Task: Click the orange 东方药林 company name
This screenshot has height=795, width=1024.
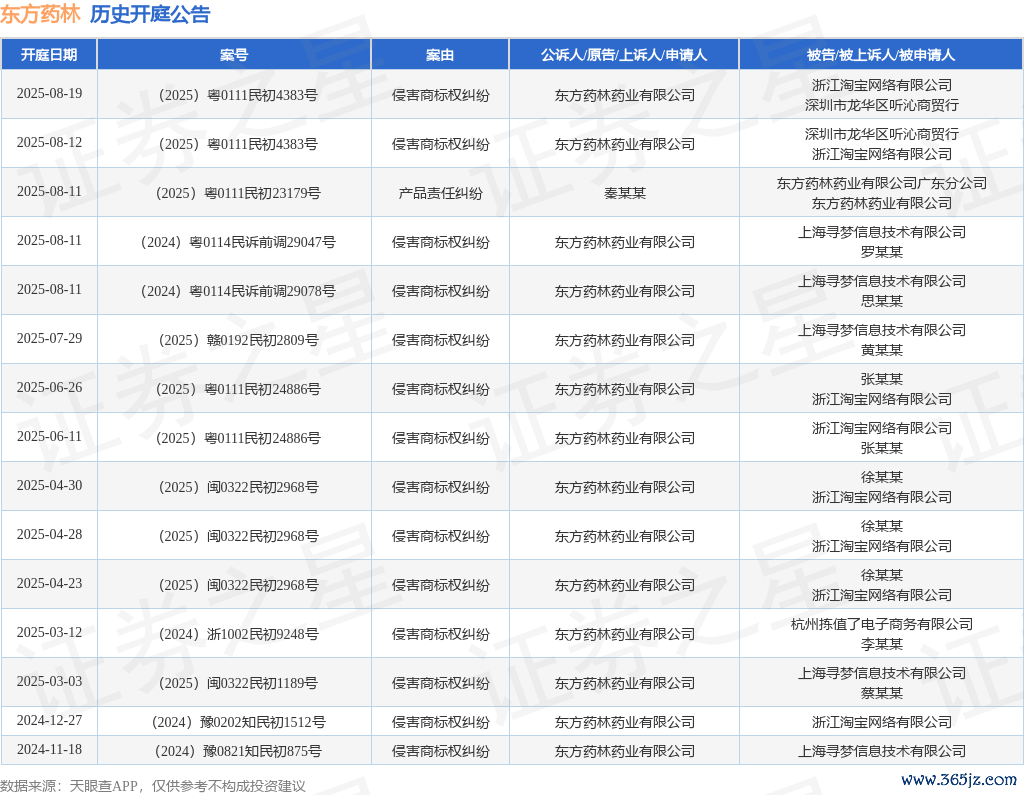Action: [40, 14]
